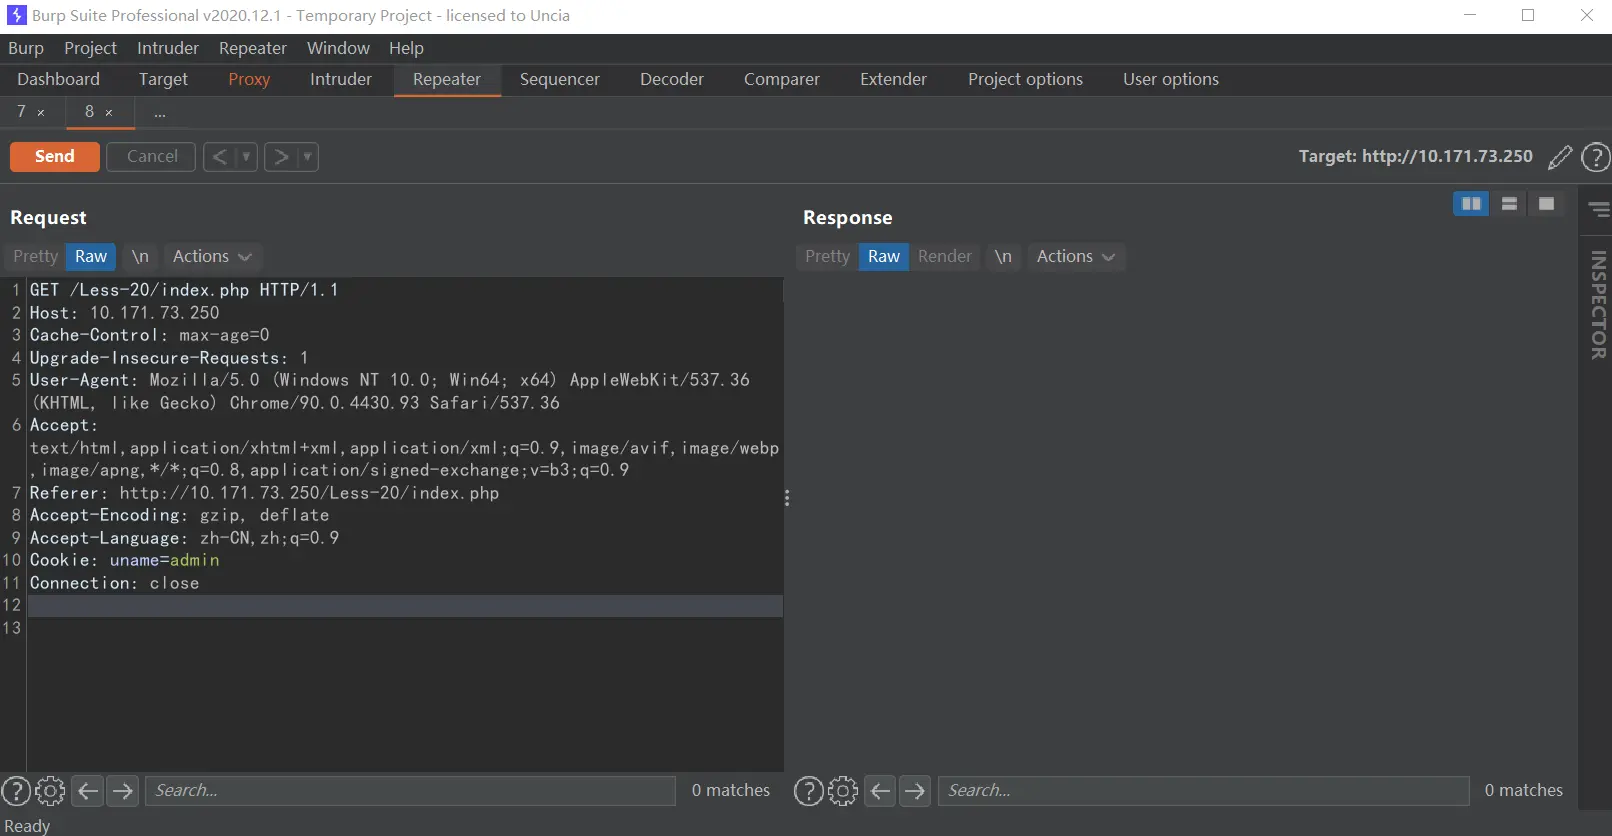Close Repeater tab 7
The height and width of the screenshot is (836, 1612).
click(x=41, y=113)
